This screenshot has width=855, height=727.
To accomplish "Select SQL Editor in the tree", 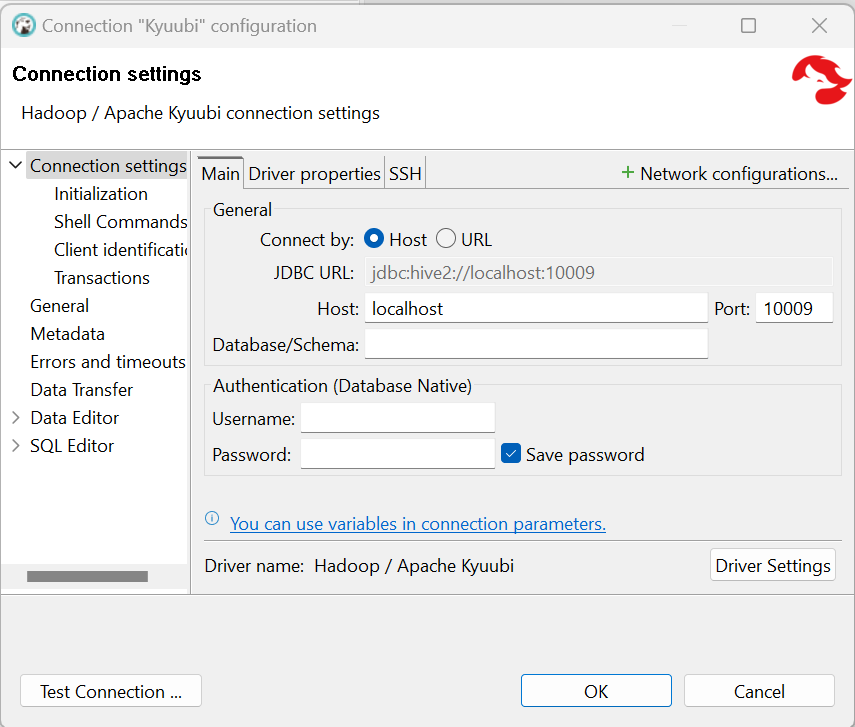I will click(72, 446).
